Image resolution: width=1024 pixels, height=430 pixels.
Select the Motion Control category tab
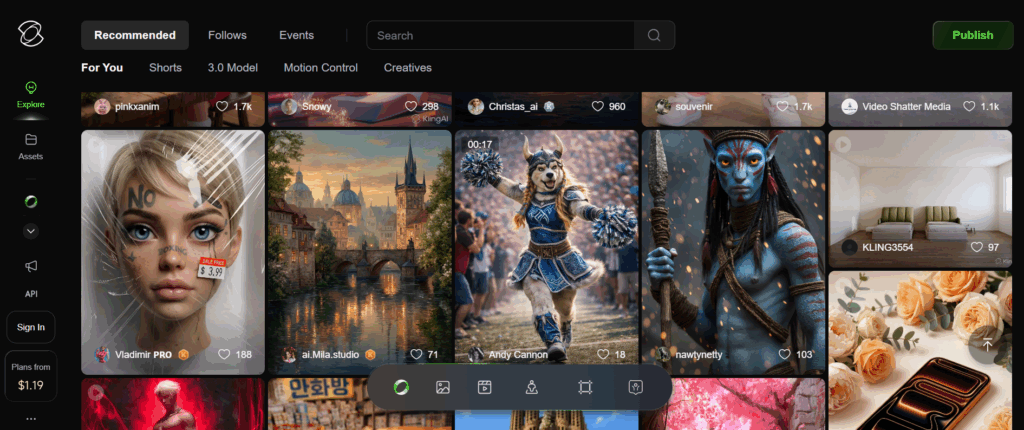pos(320,68)
